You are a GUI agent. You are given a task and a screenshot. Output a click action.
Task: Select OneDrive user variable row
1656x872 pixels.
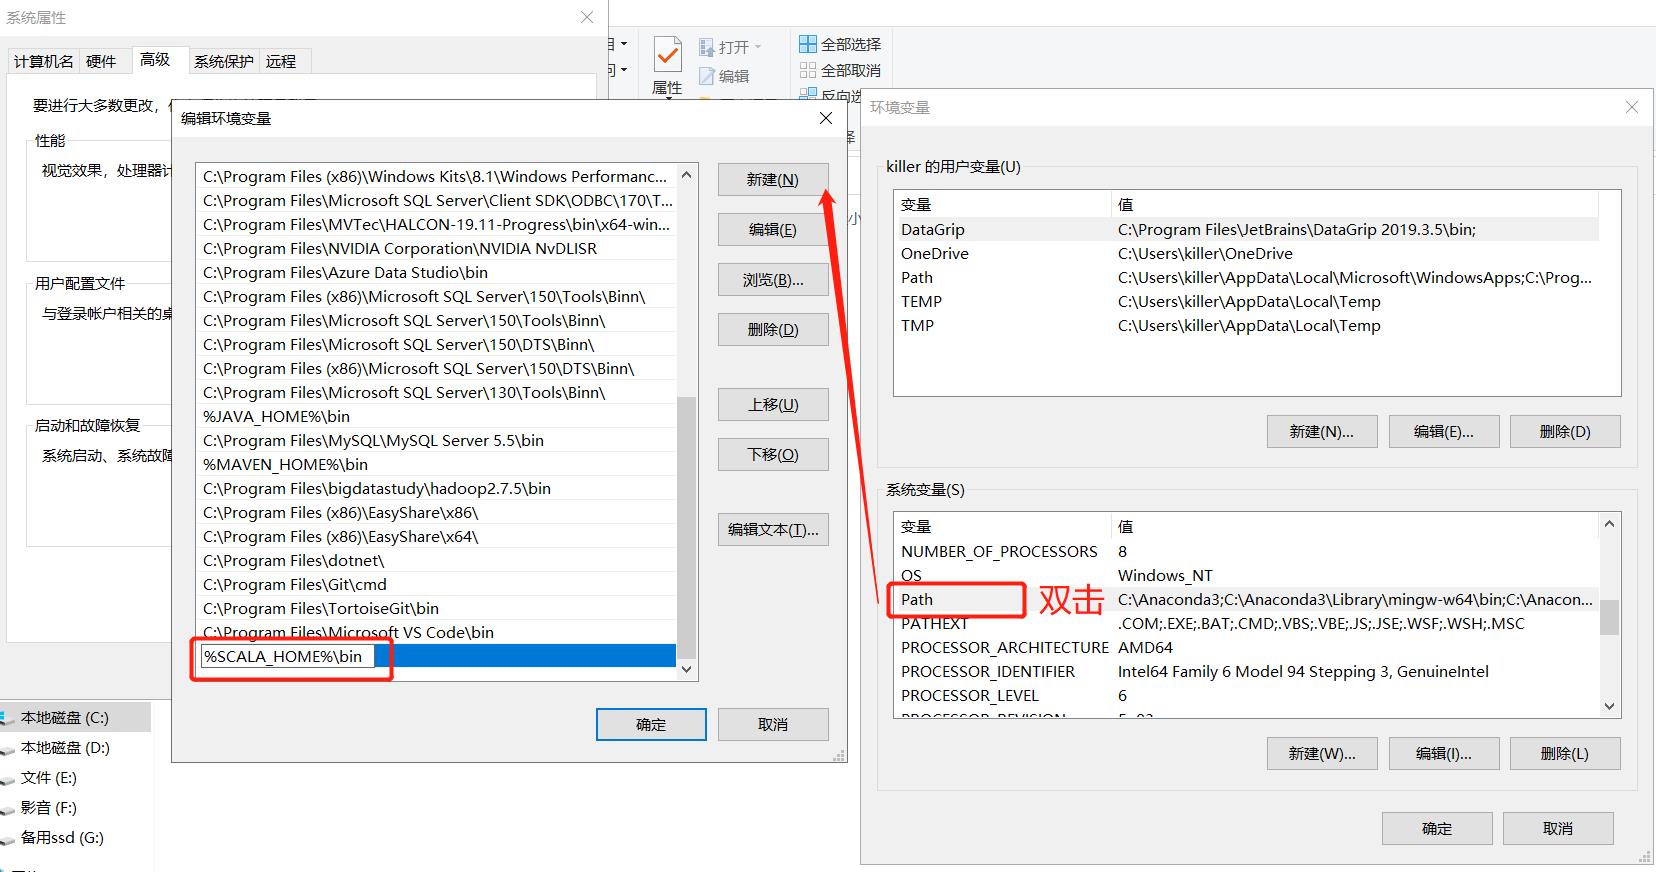click(1247, 254)
